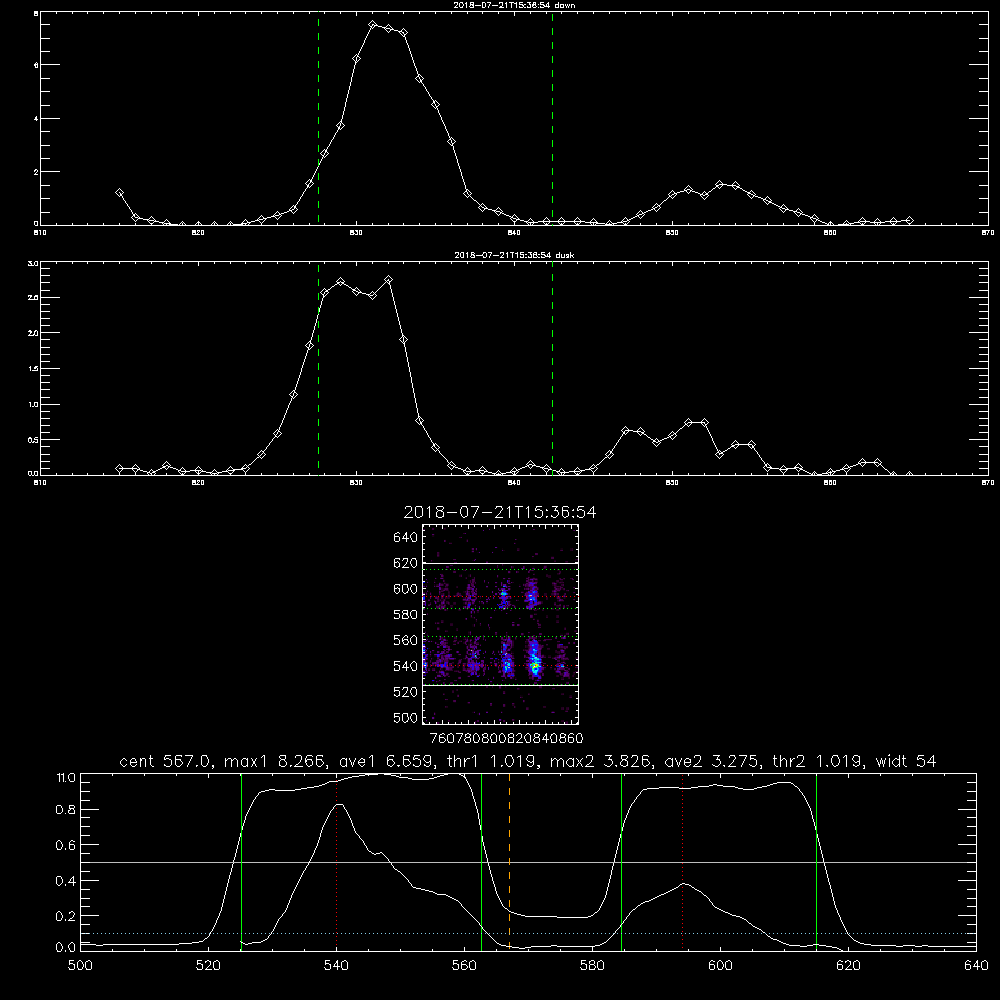
Task: Click the right green dashed line in dusk plot
Action: pyautogui.click(x=552, y=369)
